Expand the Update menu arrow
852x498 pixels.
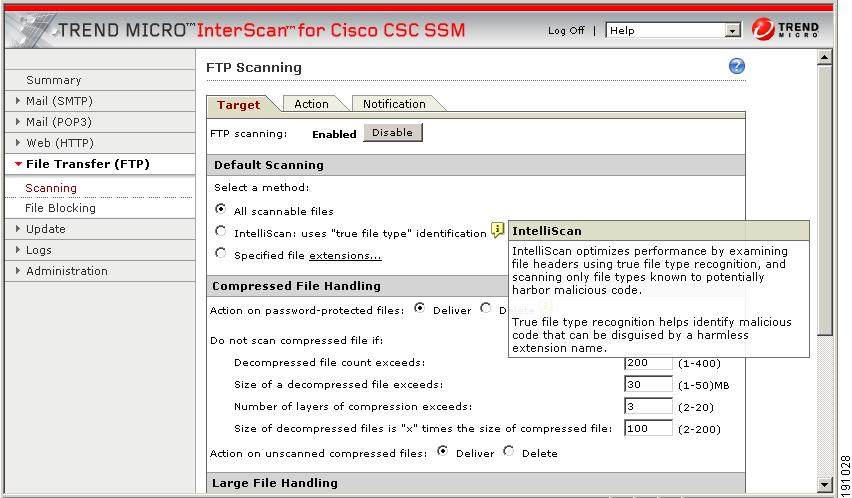tap(18, 229)
